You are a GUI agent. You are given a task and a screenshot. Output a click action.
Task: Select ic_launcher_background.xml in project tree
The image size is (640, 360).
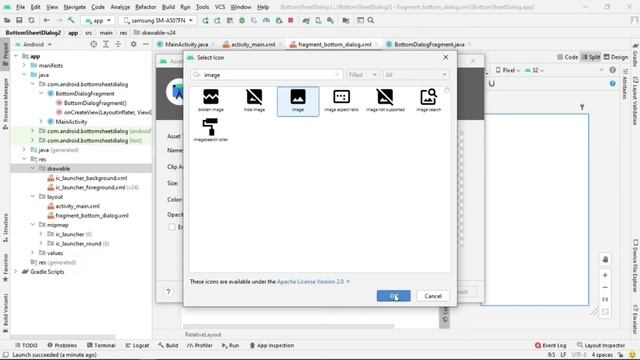pos(91,178)
